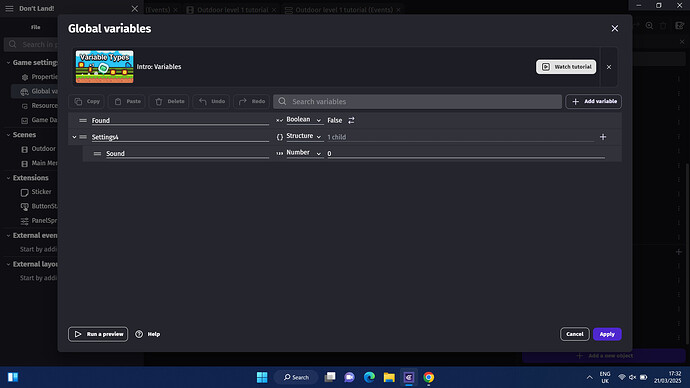Open the Boolean type dropdown for Found
Screen dimensions: 690x388
tap(304, 120)
